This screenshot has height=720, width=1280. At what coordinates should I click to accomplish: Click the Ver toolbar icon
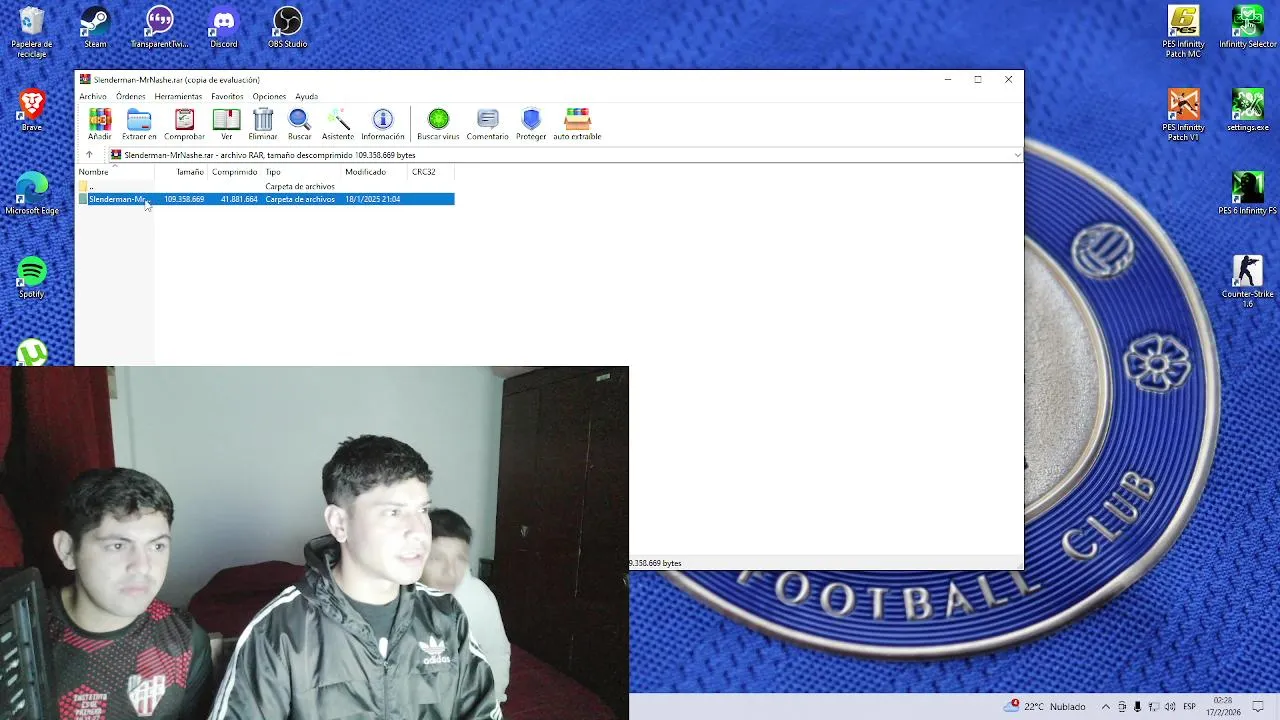tap(227, 124)
